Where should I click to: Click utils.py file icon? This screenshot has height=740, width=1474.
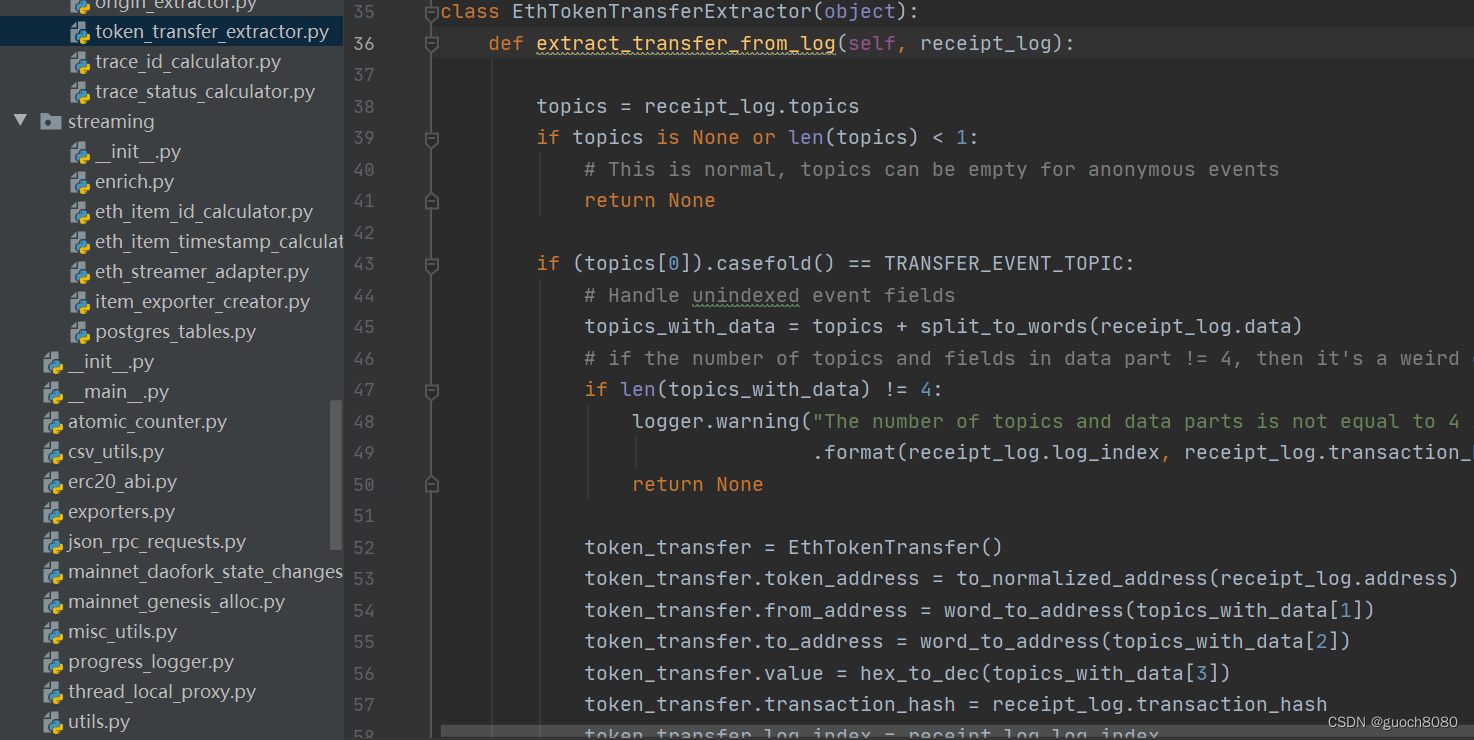pos(52,722)
